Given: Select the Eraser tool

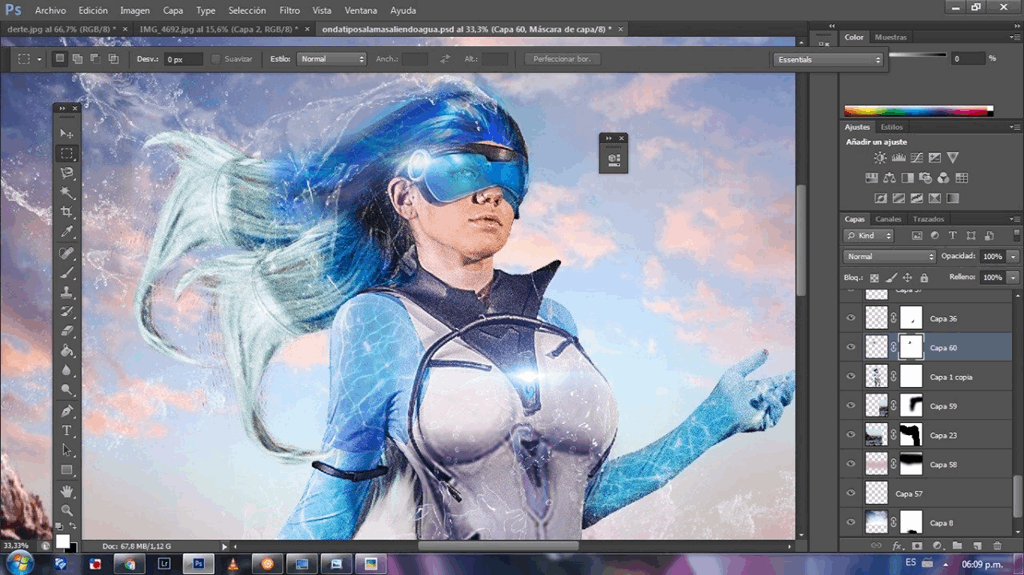Looking at the screenshot, I should 67,331.
